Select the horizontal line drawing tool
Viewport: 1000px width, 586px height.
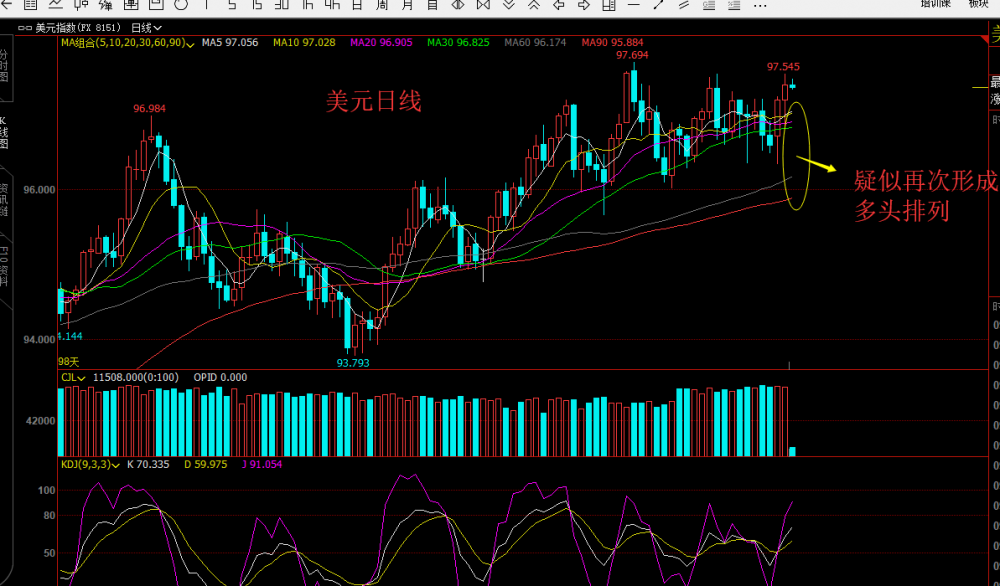point(633,4)
